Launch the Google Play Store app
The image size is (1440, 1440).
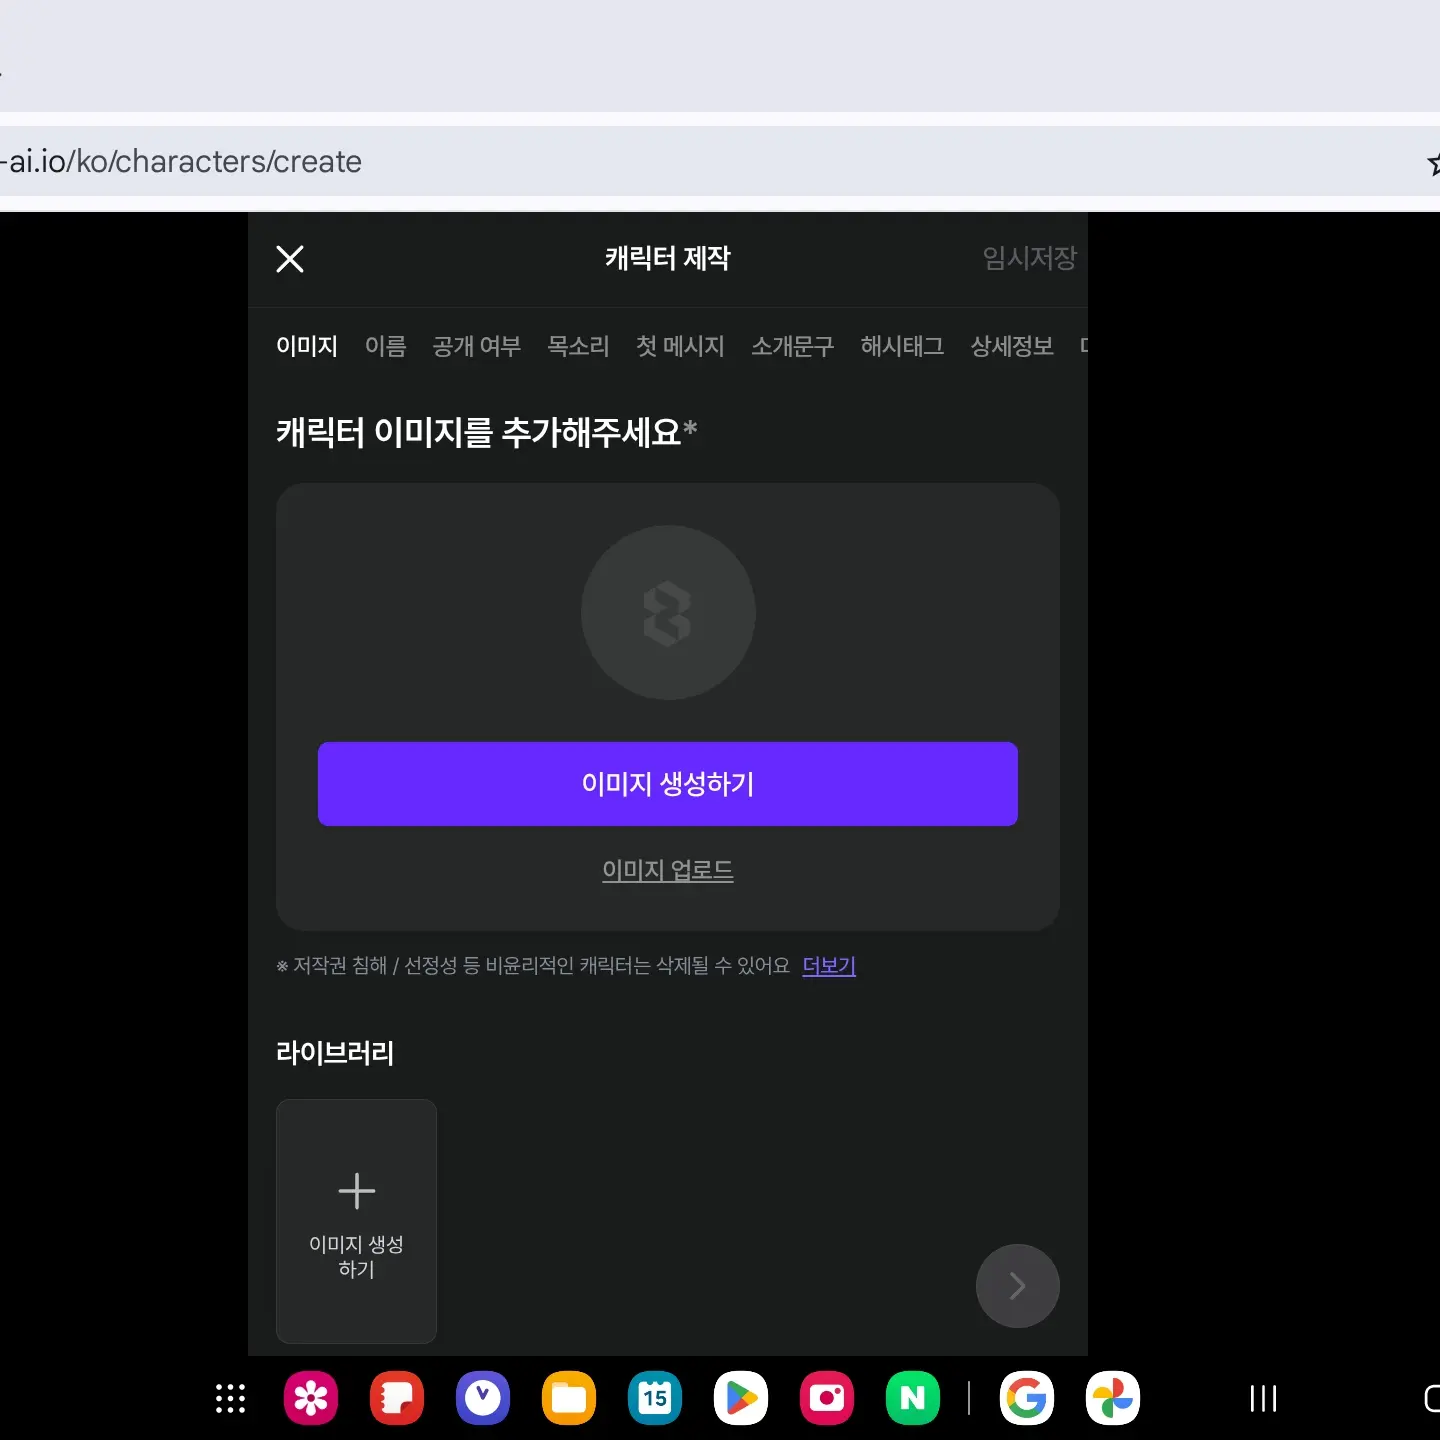click(x=741, y=1398)
